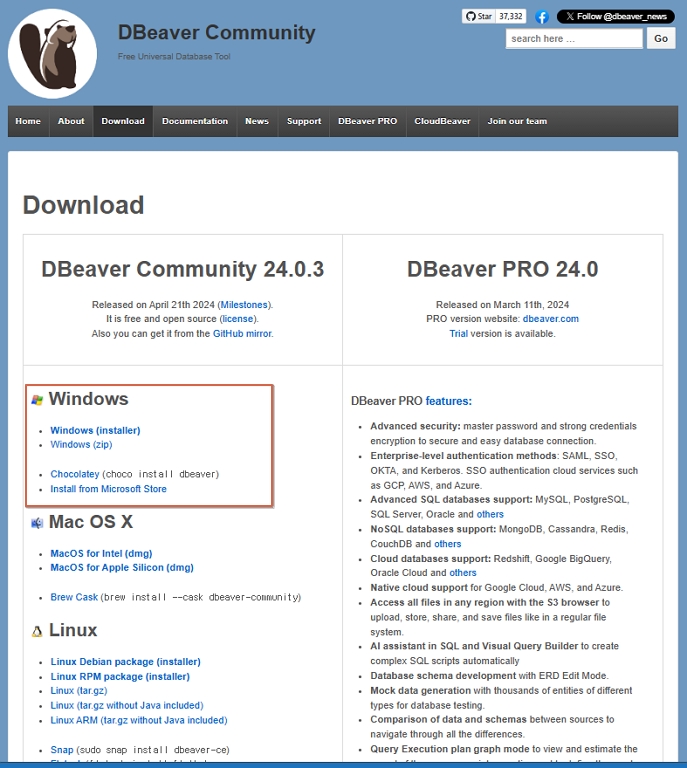
Task: Click 'others' after CouchDB
Action: 448,544
